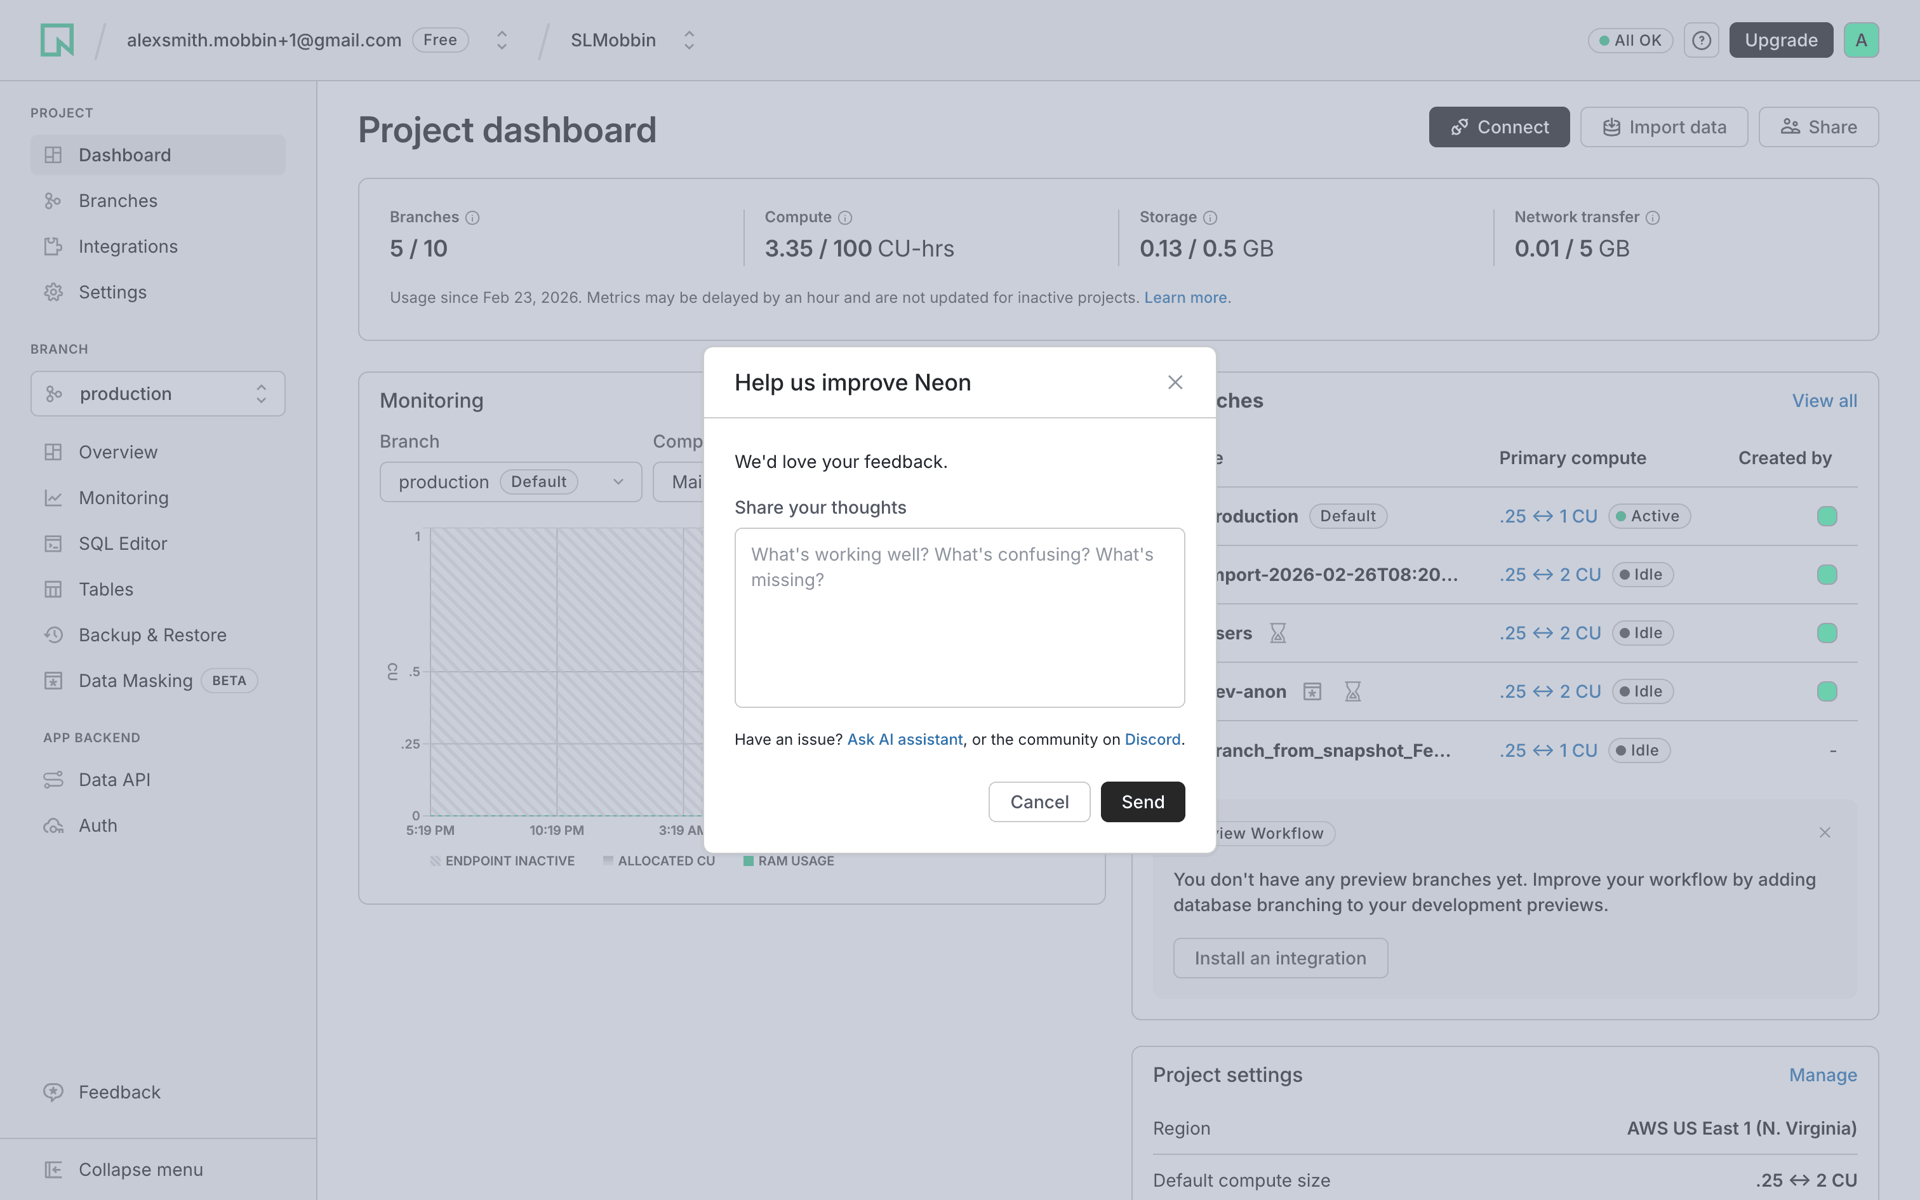Image resolution: width=1920 pixels, height=1200 pixels.
Task: Click the Upgrade button
Action: [1781, 40]
